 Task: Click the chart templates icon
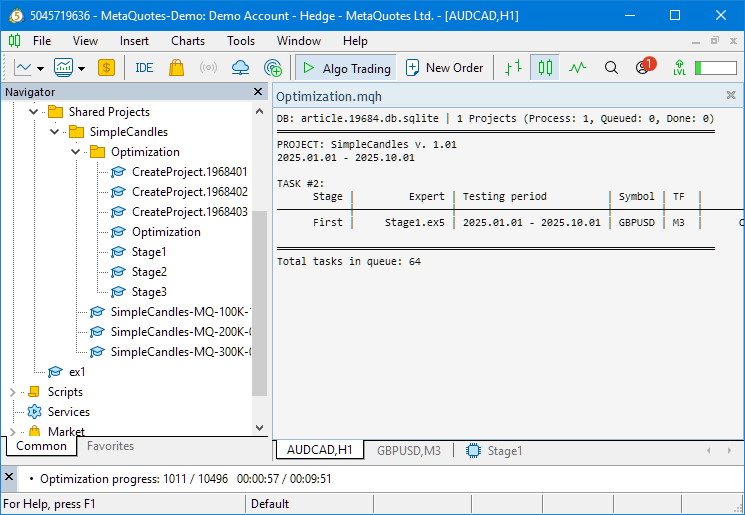[x=63, y=68]
